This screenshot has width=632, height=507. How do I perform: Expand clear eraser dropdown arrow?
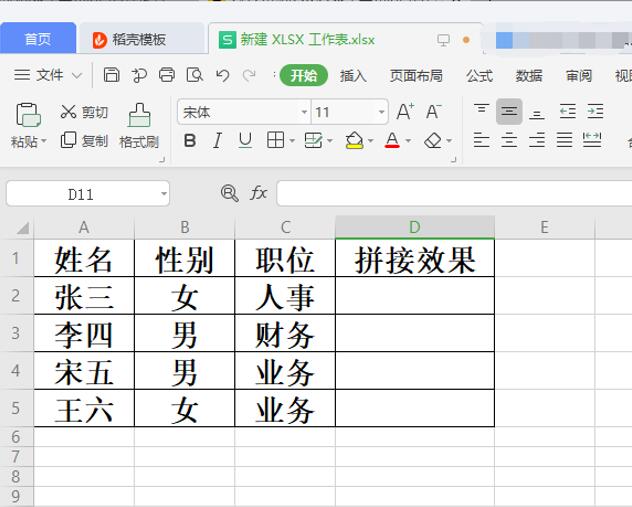pyautogui.click(x=449, y=141)
